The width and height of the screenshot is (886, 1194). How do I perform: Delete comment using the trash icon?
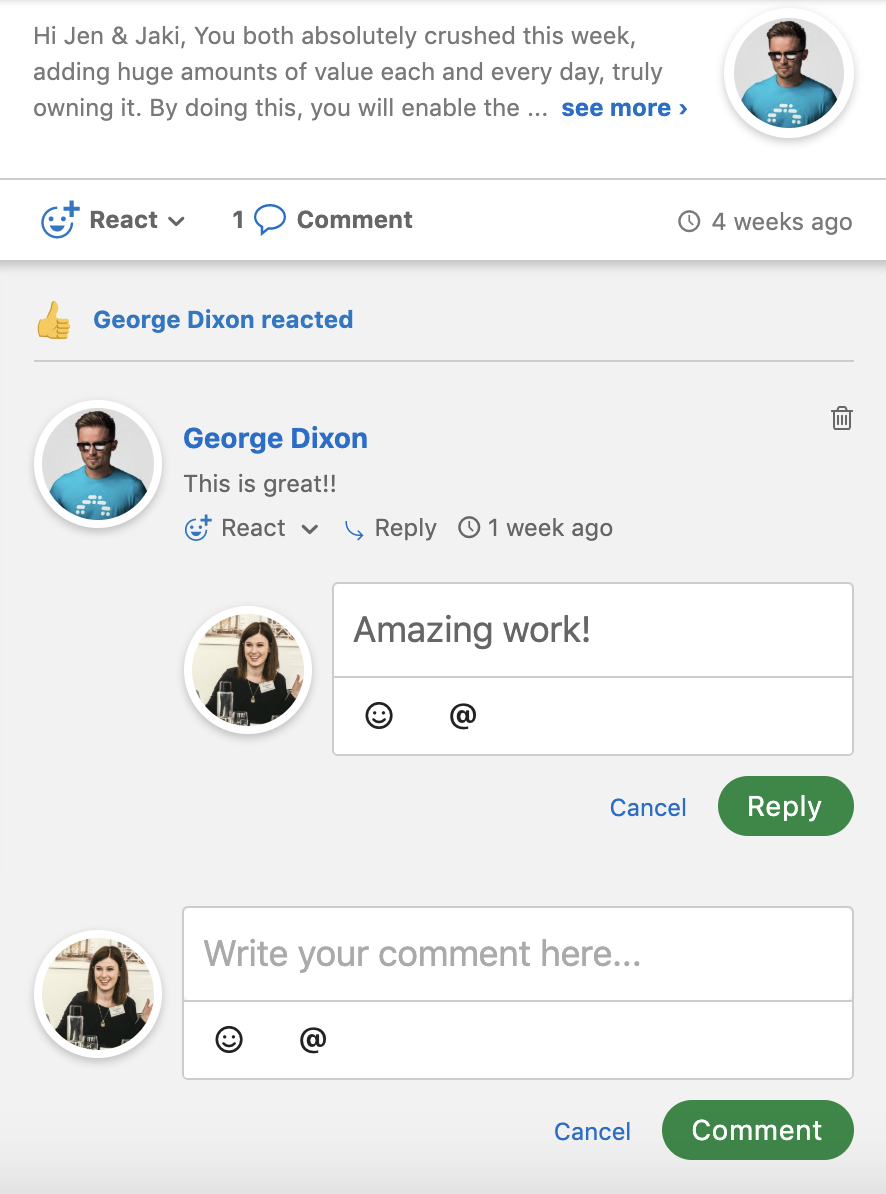click(x=842, y=418)
